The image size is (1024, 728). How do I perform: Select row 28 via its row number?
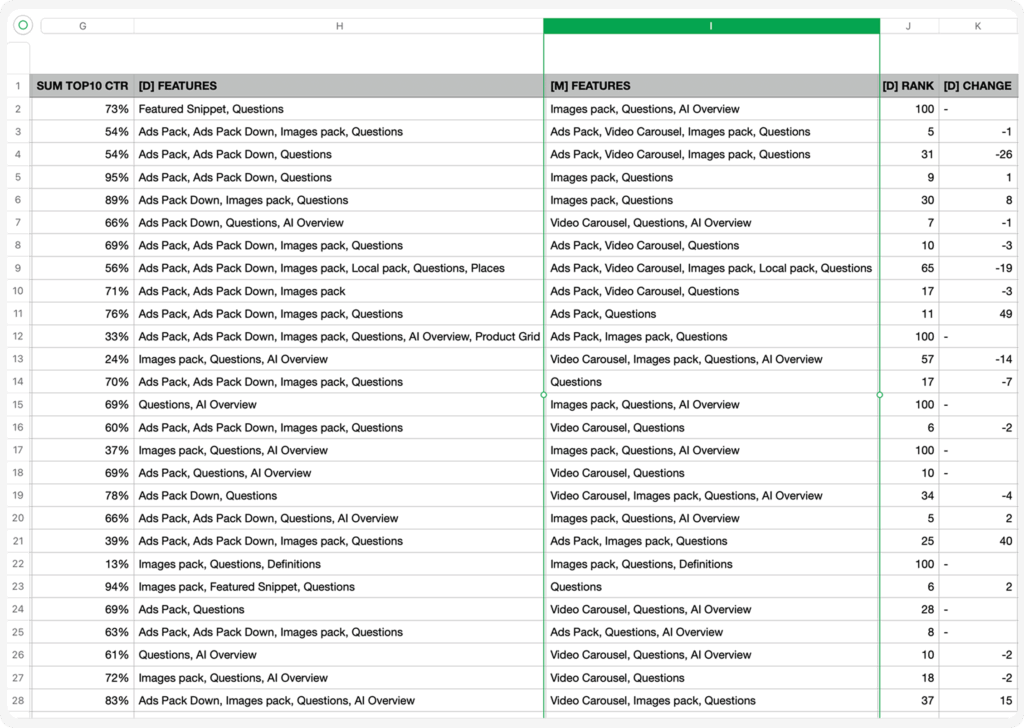19,701
